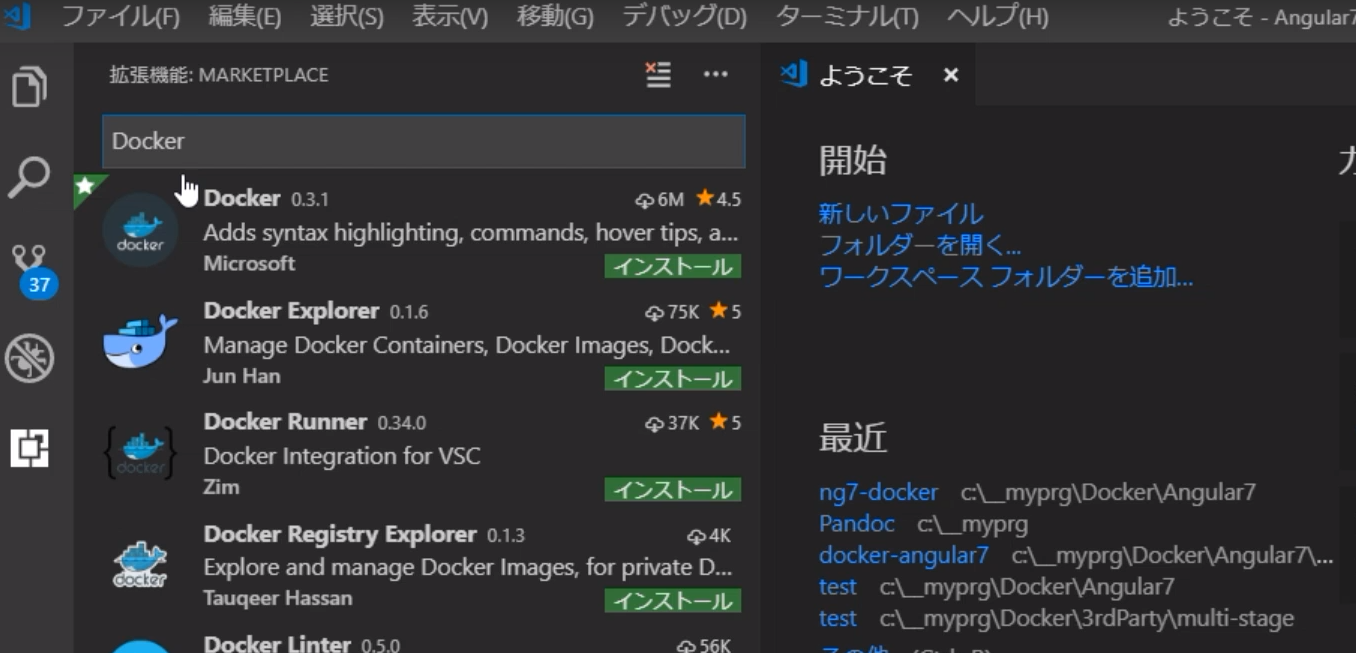Open the 移動(G) menu
Image resolution: width=1356 pixels, height=653 pixels.
tap(555, 17)
